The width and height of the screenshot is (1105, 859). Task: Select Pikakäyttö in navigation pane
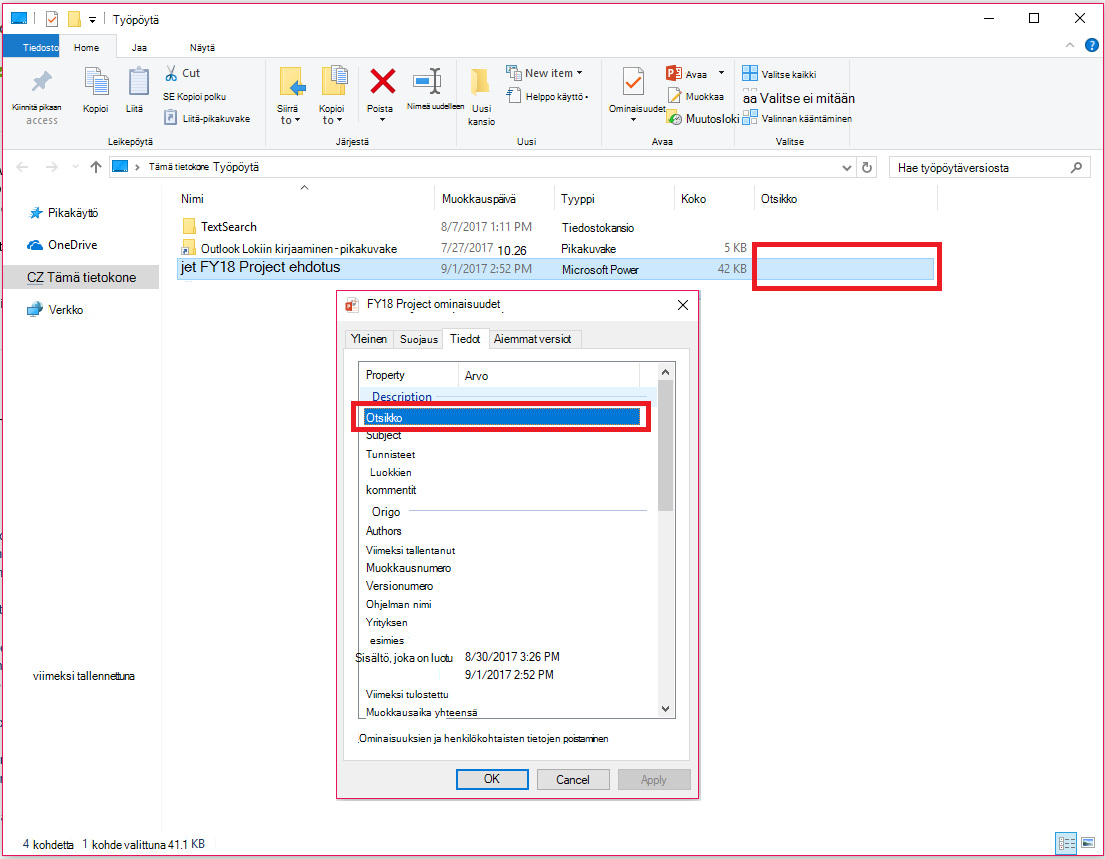click(x=64, y=213)
